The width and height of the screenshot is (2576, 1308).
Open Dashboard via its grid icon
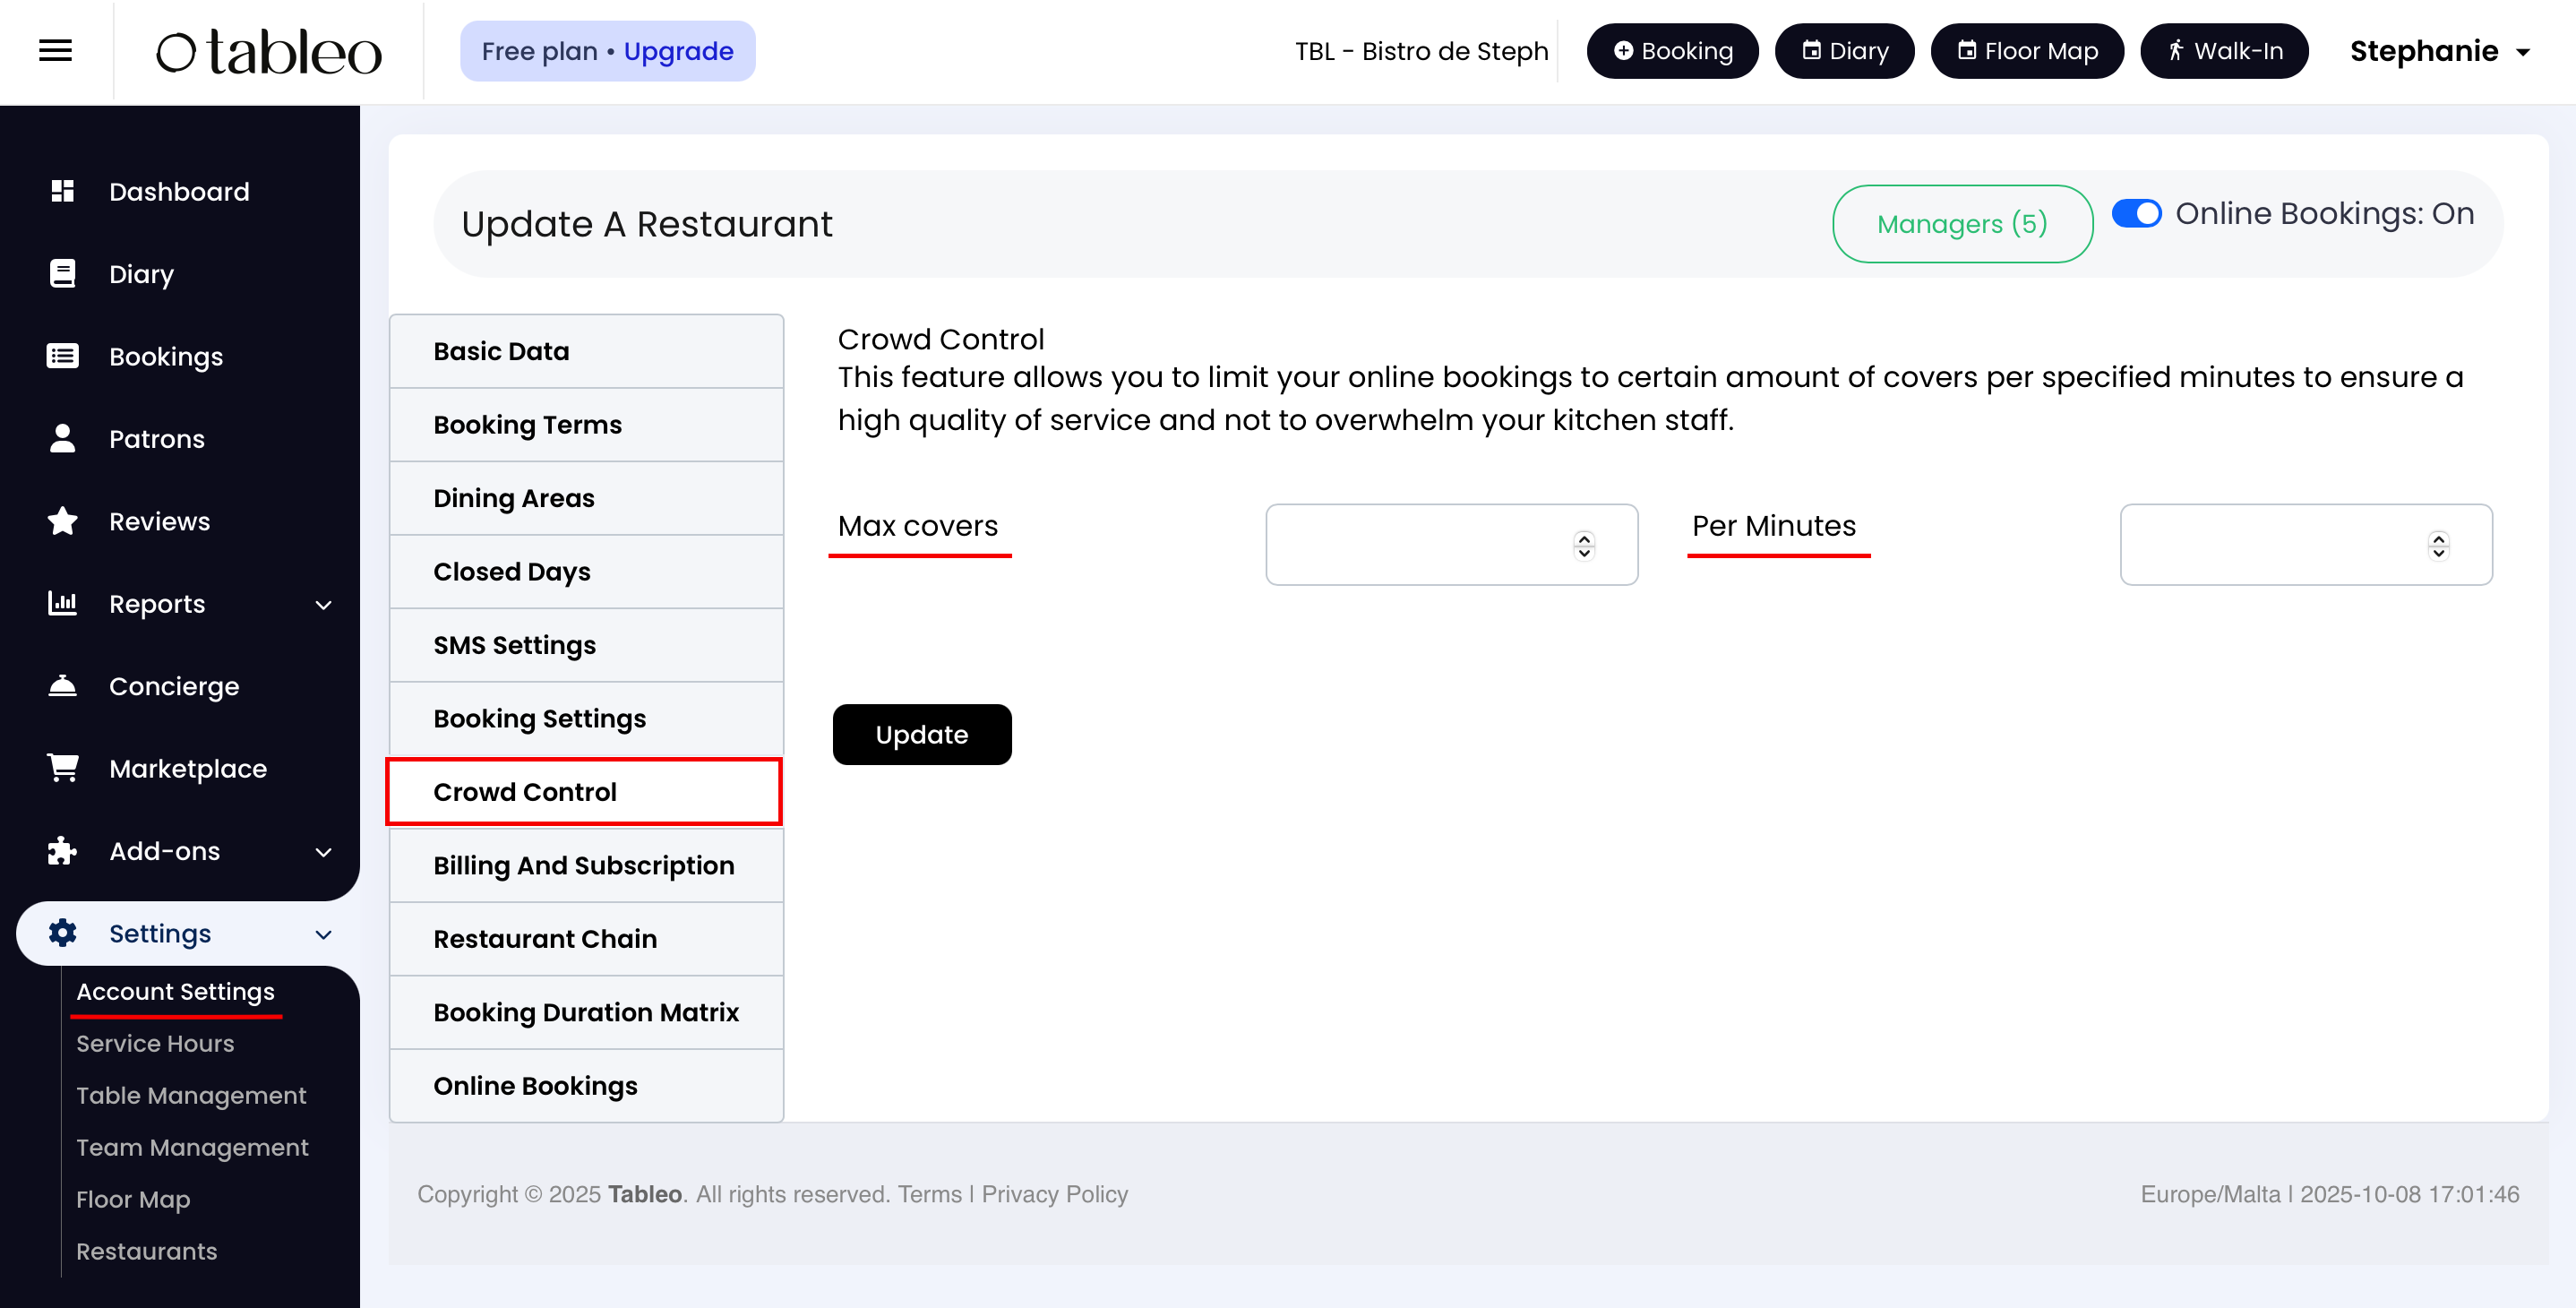click(63, 191)
